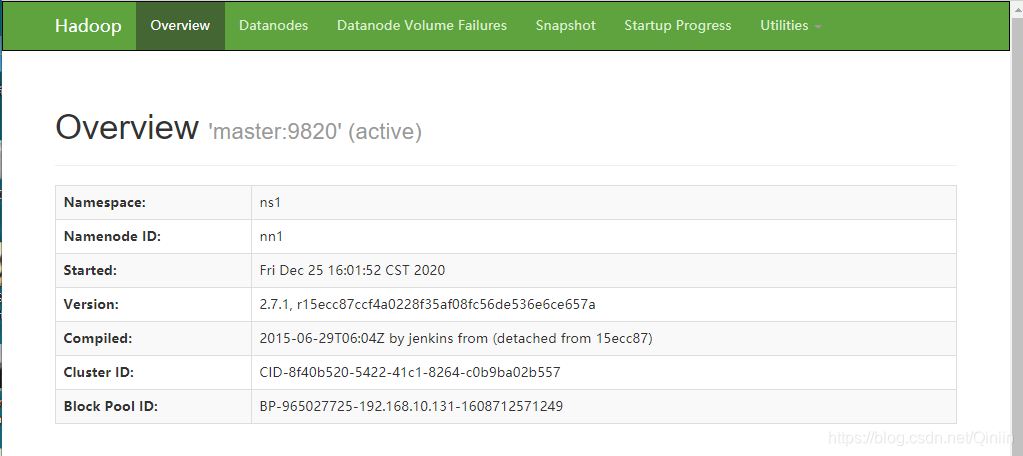Go to the Snapshot tab
This screenshot has width=1023, height=456.
pos(566,25)
